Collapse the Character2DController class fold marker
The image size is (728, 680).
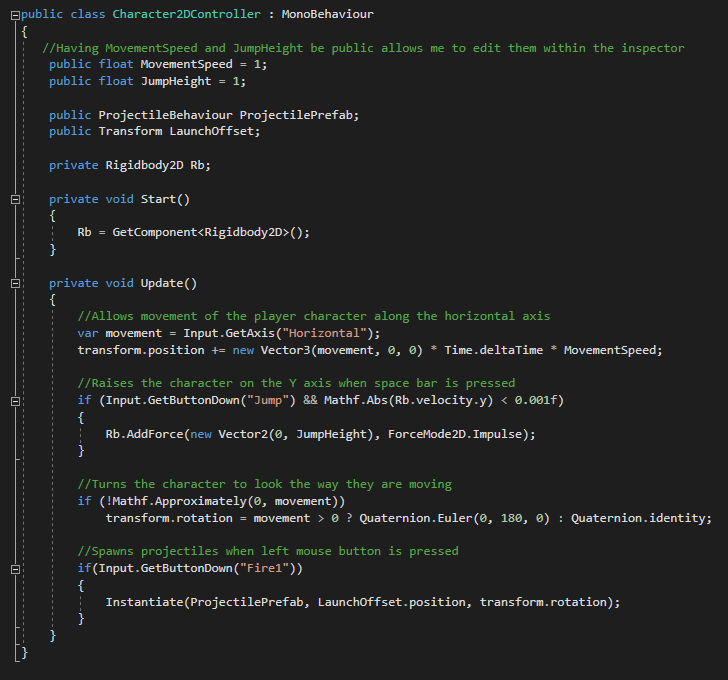pyautogui.click(x=15, y=14)
